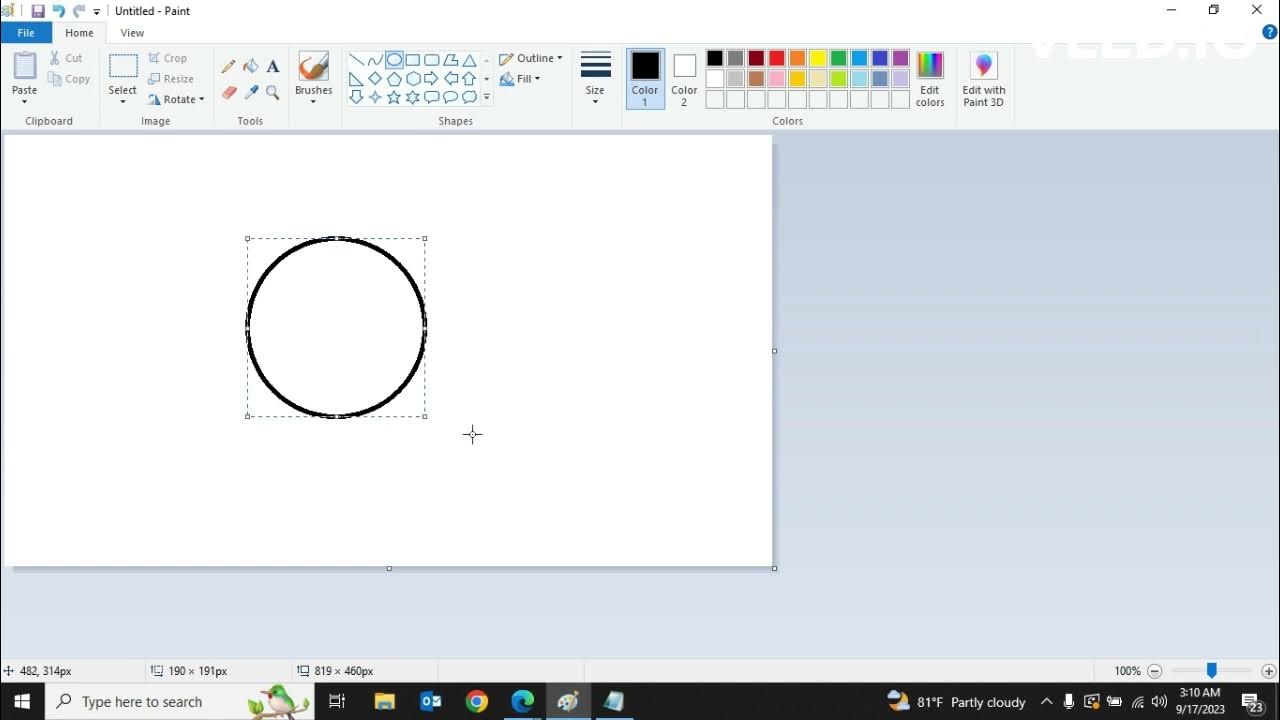Choose the Right triangle shape
This screenshot has height=720, width=1280.
pyautogui.click(x=356, y=79)
